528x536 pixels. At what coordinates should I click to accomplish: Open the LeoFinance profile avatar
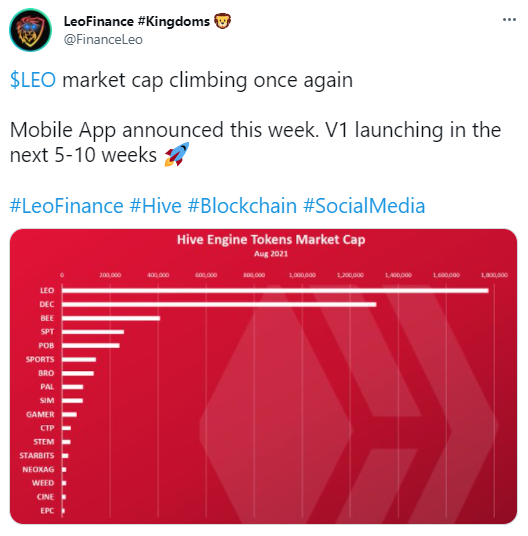click(30, 30)
